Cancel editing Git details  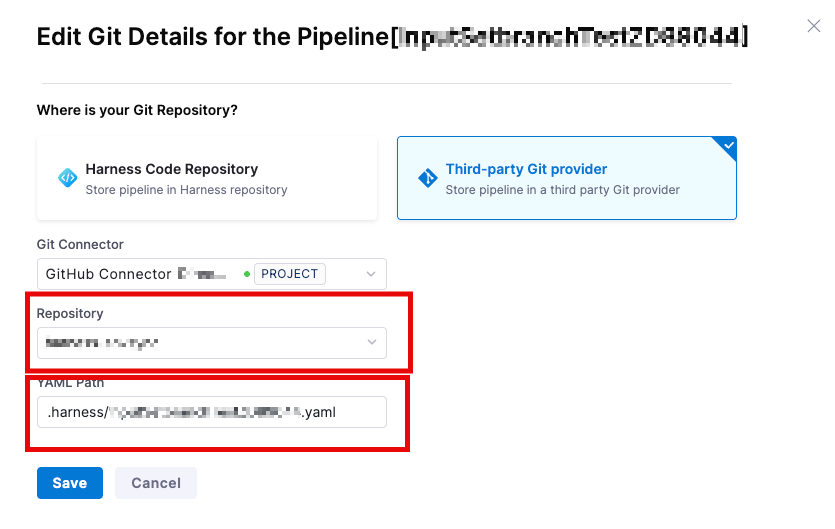156,483
